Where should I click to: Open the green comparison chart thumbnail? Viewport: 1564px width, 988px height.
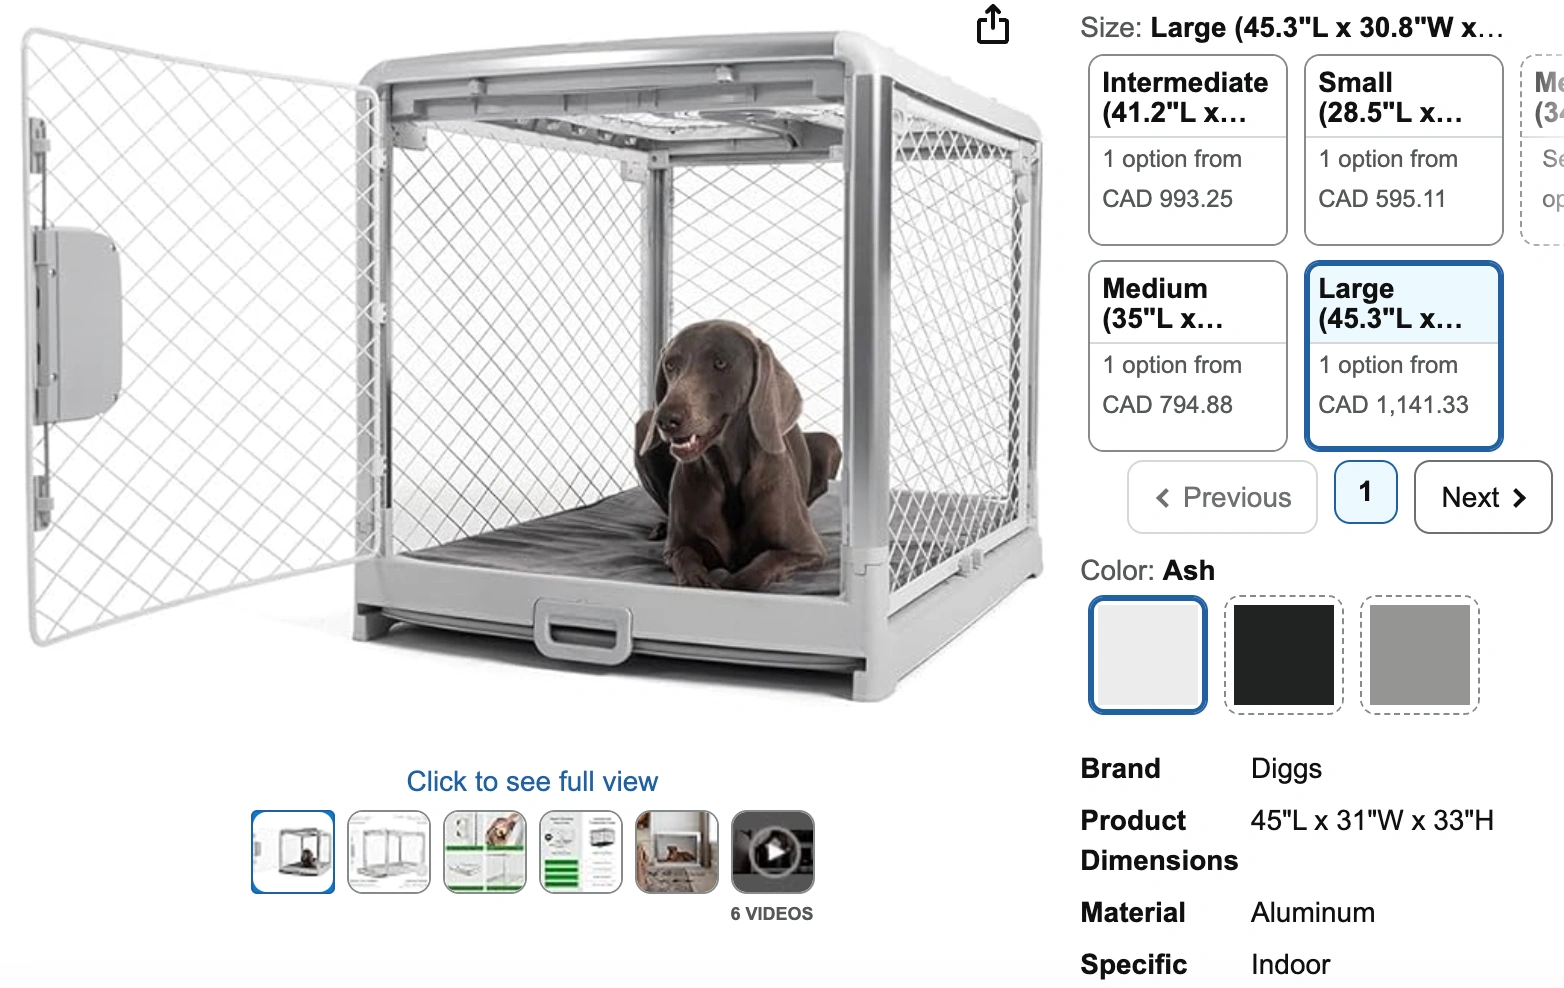click(581, 852)
